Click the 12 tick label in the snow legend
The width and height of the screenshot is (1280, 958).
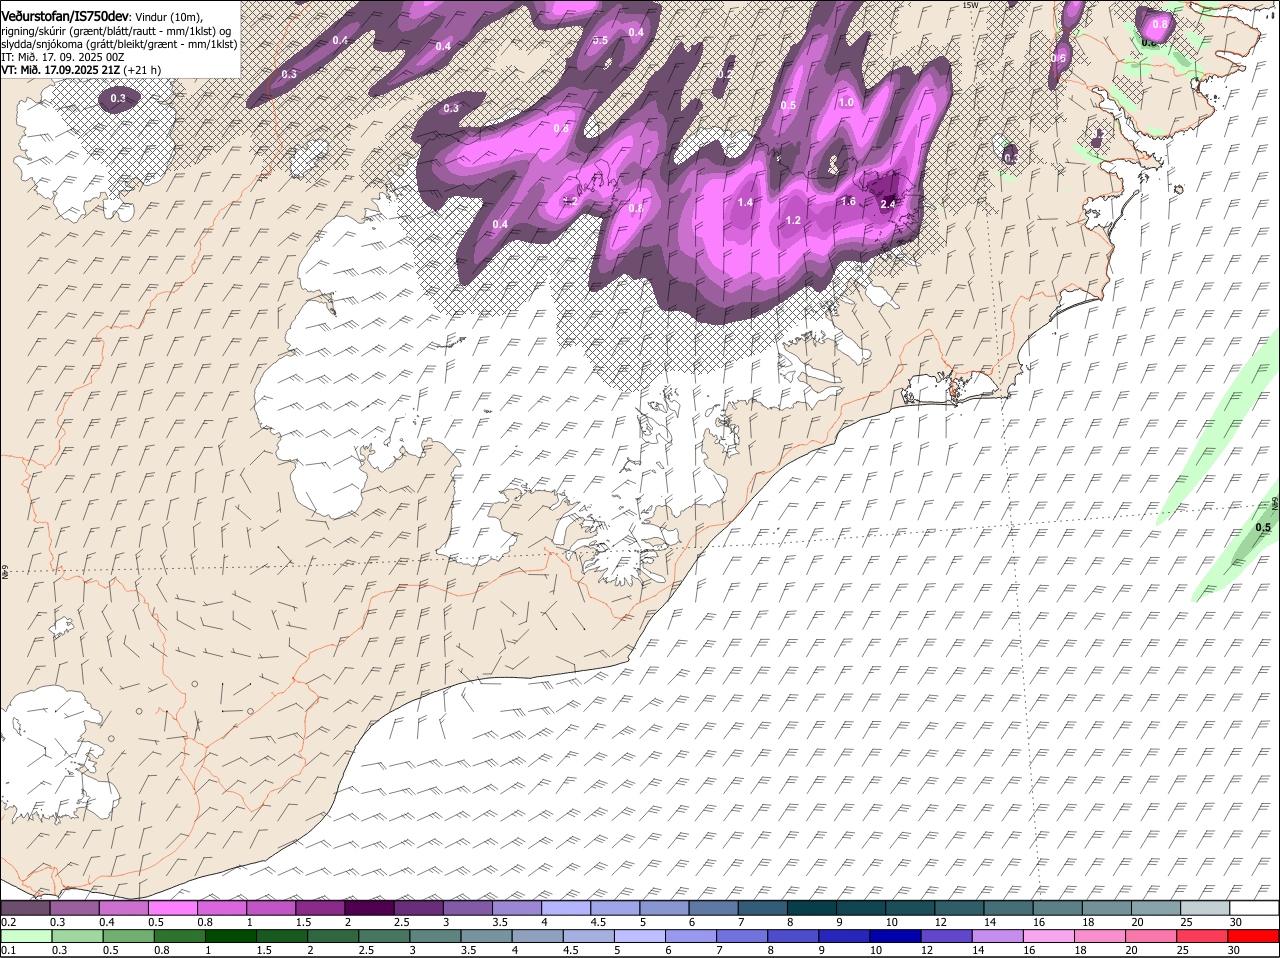(x=940, y=922)
